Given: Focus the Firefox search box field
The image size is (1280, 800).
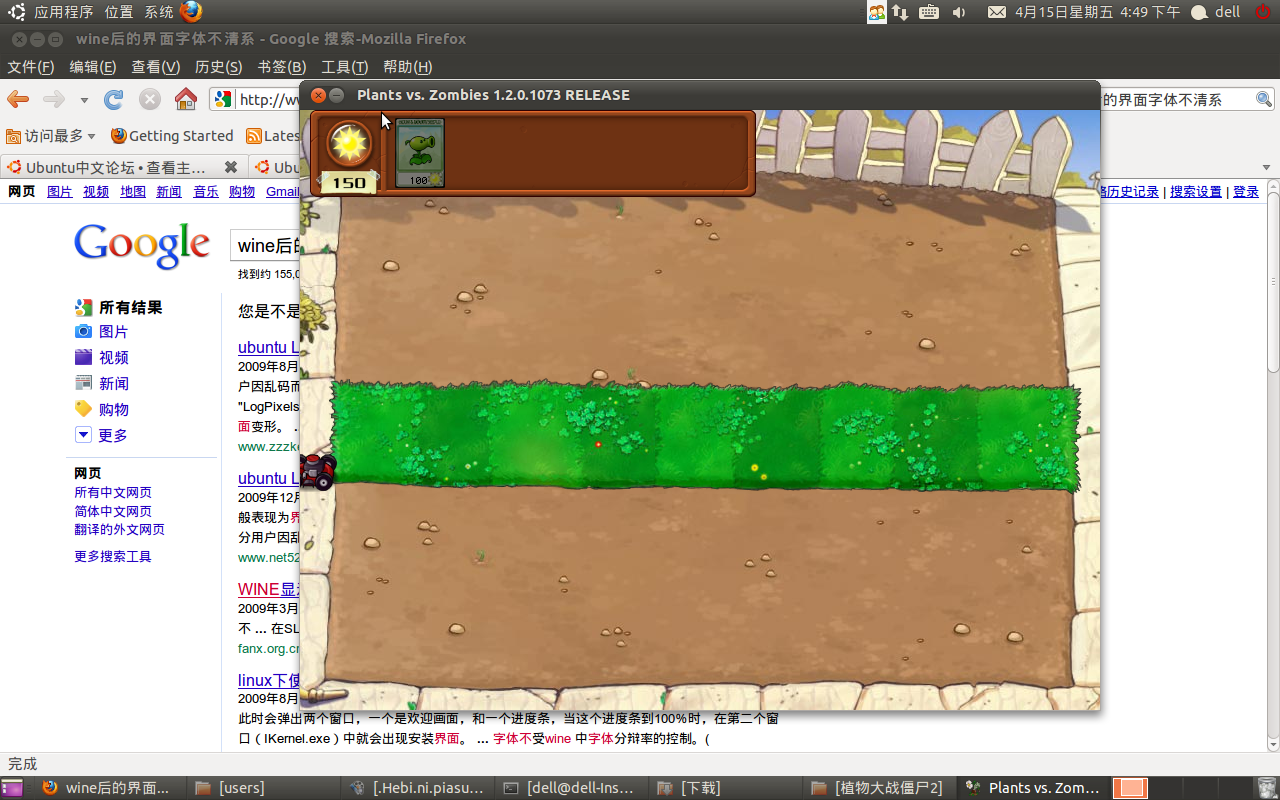Looking at the screenshot, I should coord(1176,100).
